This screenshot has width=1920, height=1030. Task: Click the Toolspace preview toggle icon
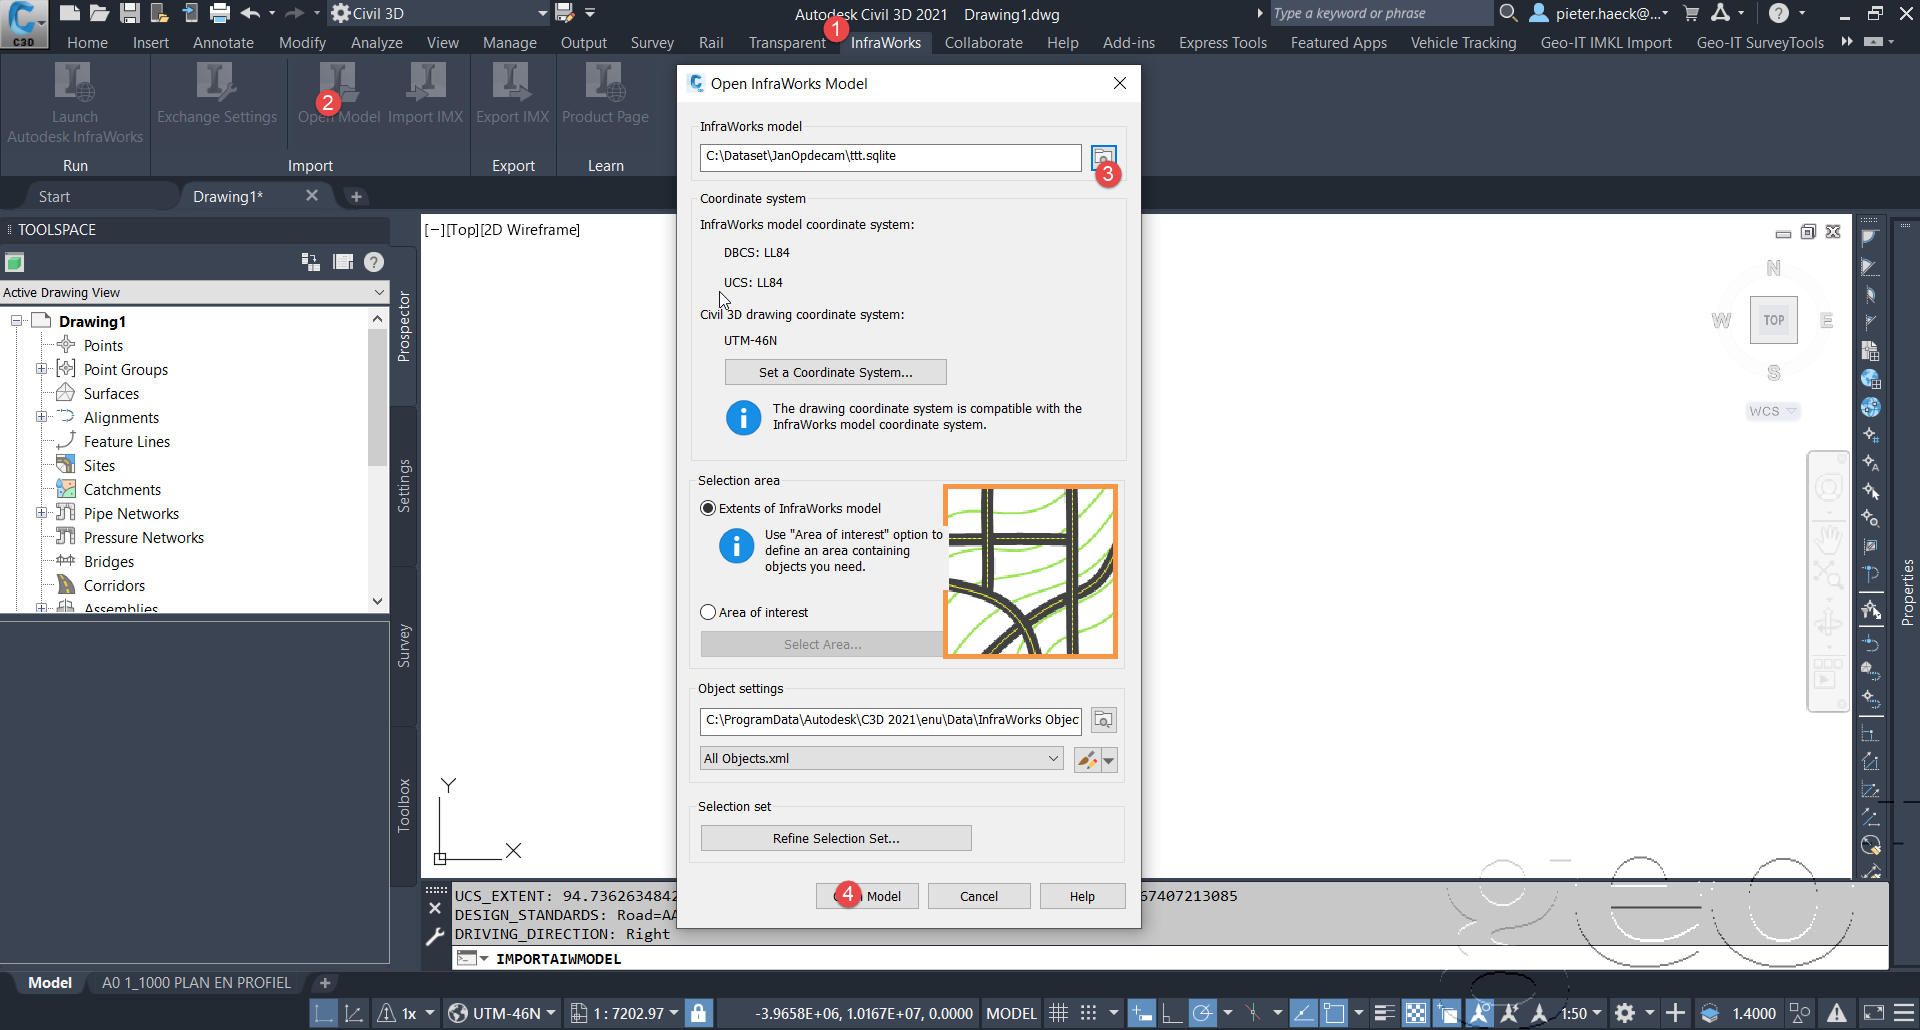[x=311, y=262]
